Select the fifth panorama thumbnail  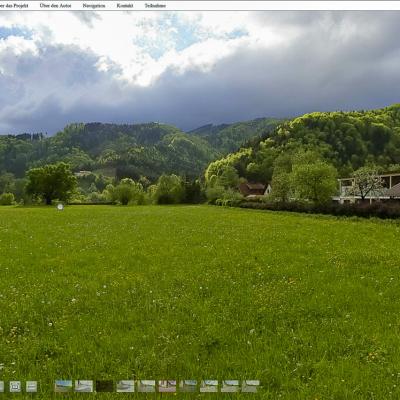pos(146,386)
